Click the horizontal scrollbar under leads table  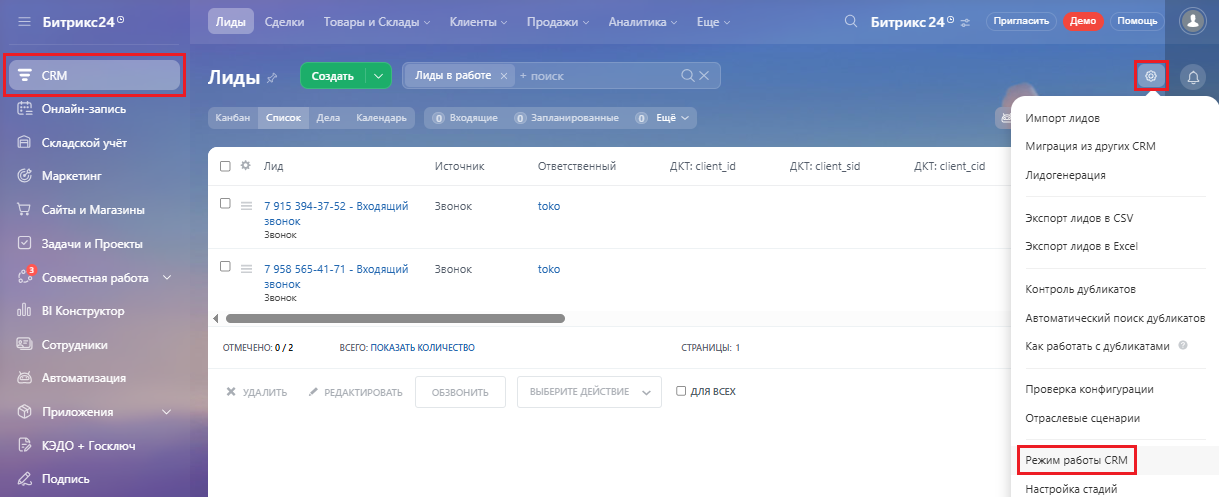tap(395, 319)
